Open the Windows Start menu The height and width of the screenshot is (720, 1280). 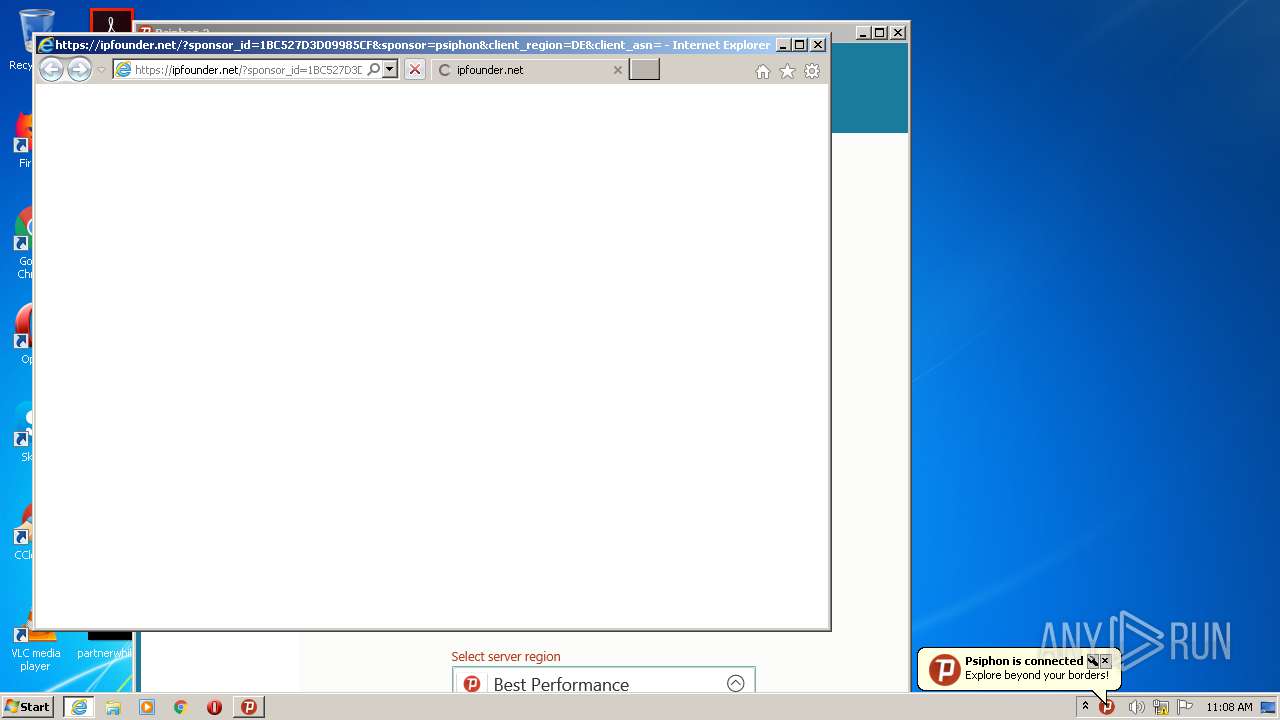pyautogui.click(x=27, y=707)
